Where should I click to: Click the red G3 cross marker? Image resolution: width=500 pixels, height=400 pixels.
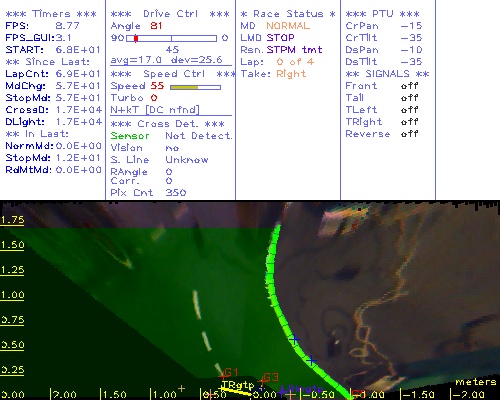pos(262,380)
